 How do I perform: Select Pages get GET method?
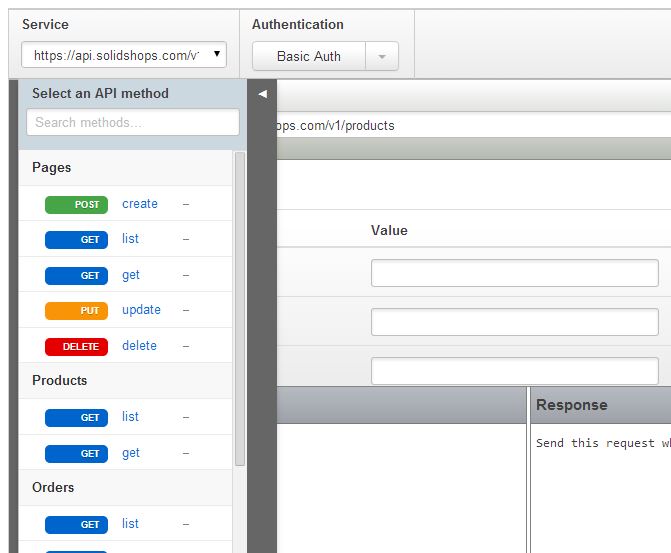(x=131, y=275)
